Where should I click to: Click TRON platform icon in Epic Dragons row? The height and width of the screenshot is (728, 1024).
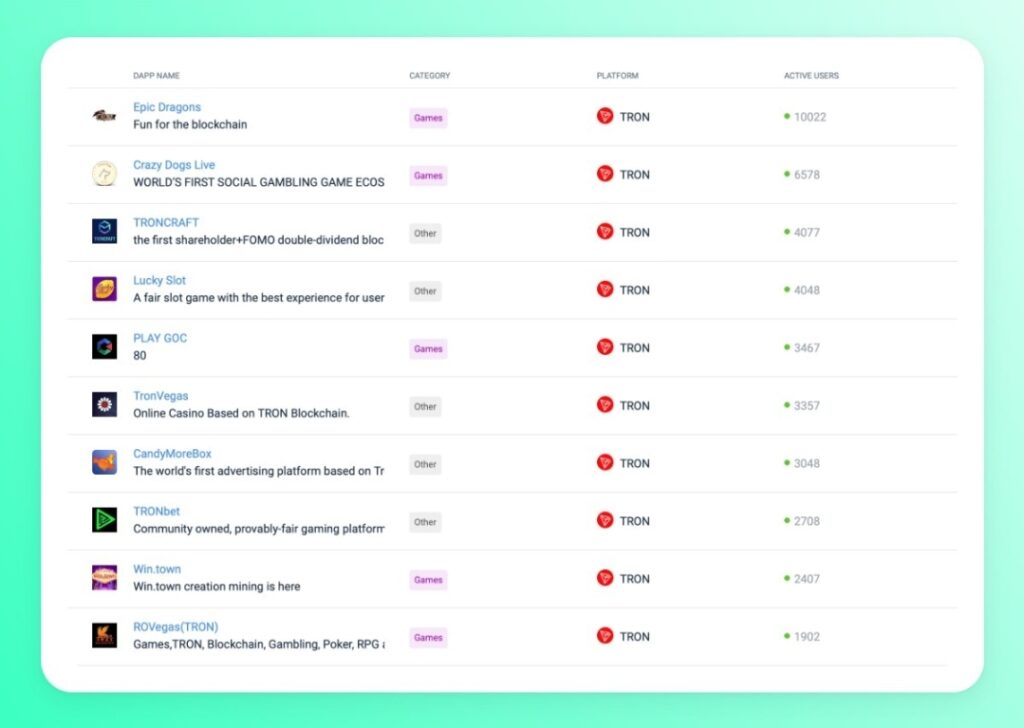click(605, 116)
